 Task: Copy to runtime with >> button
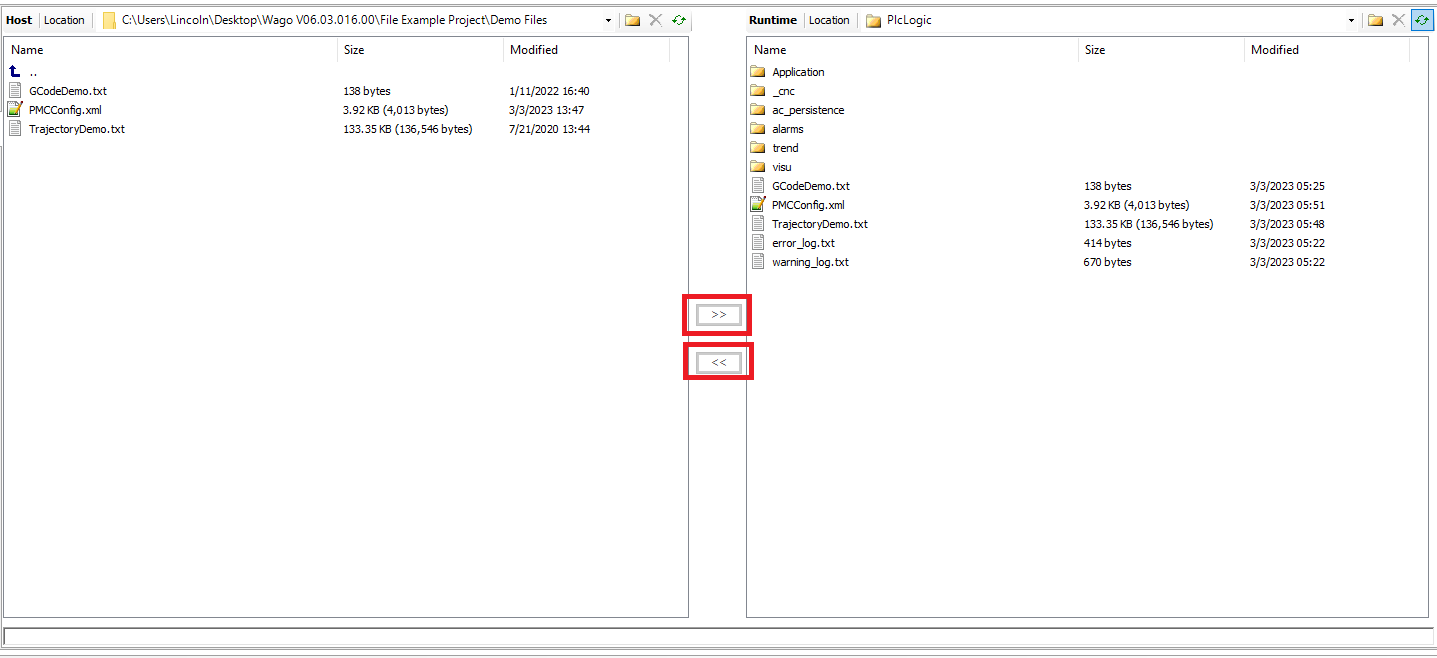point(718,315)
